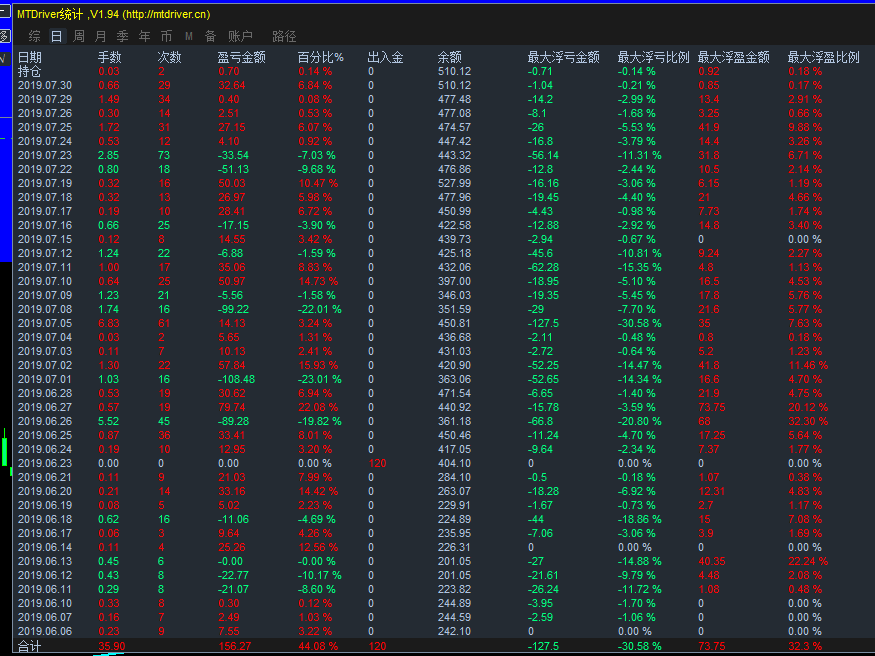Click balance 422.58 on 2019.07.16
The width and height of the screenshot is (875, 656).
pos(454,225)
